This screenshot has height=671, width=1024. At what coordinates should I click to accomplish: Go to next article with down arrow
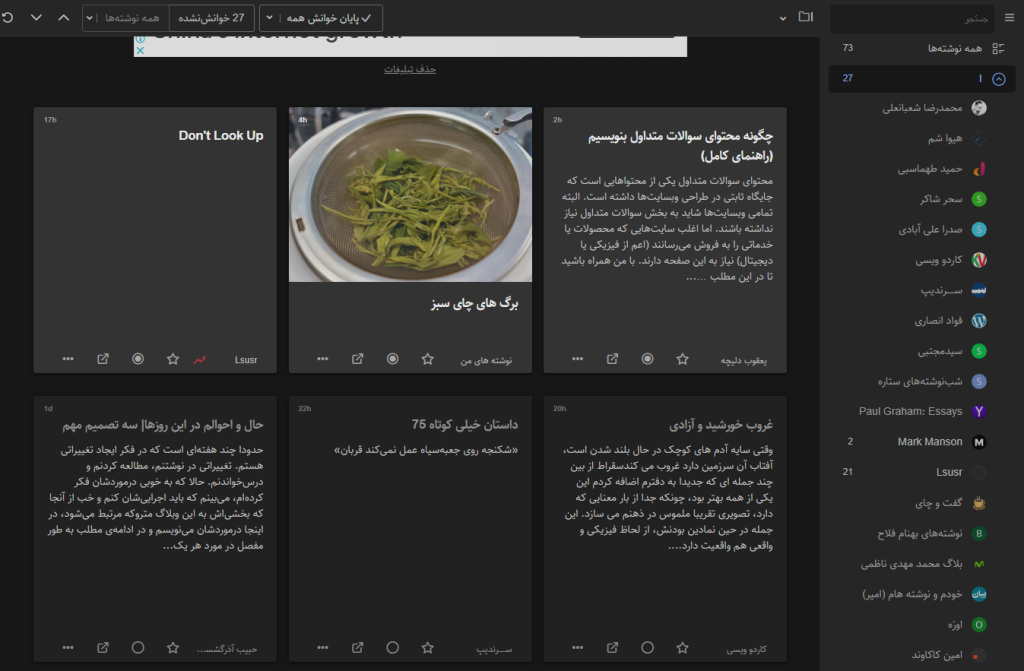coord(37,18)
